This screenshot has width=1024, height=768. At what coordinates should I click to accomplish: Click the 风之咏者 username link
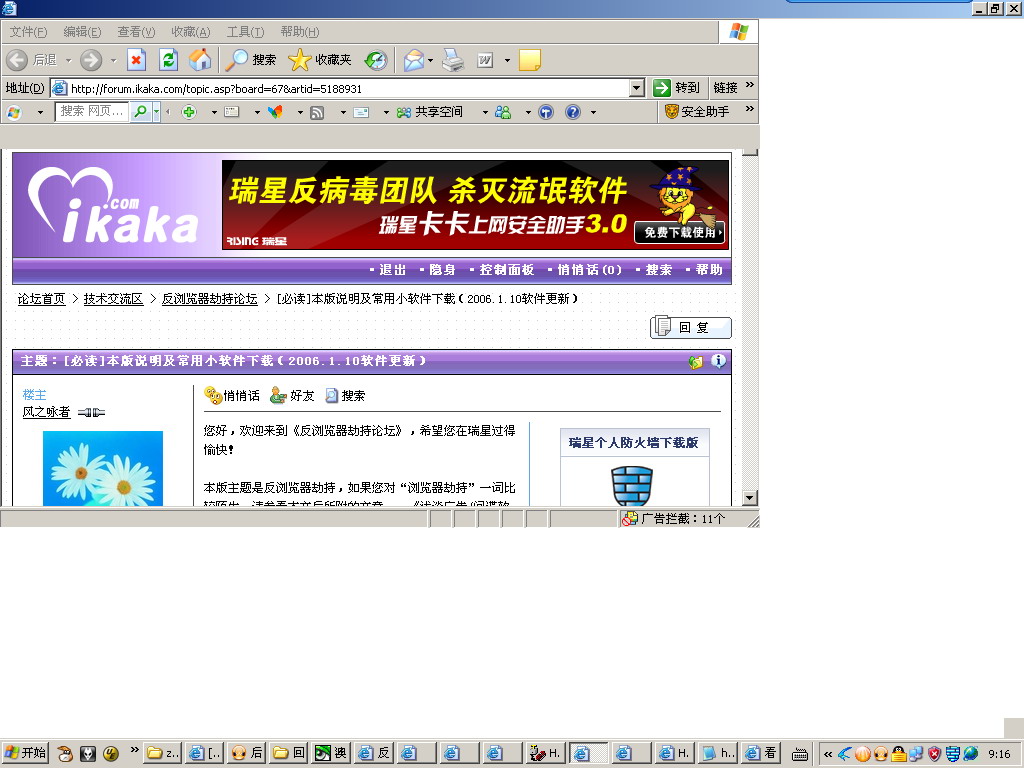(46, 412)
